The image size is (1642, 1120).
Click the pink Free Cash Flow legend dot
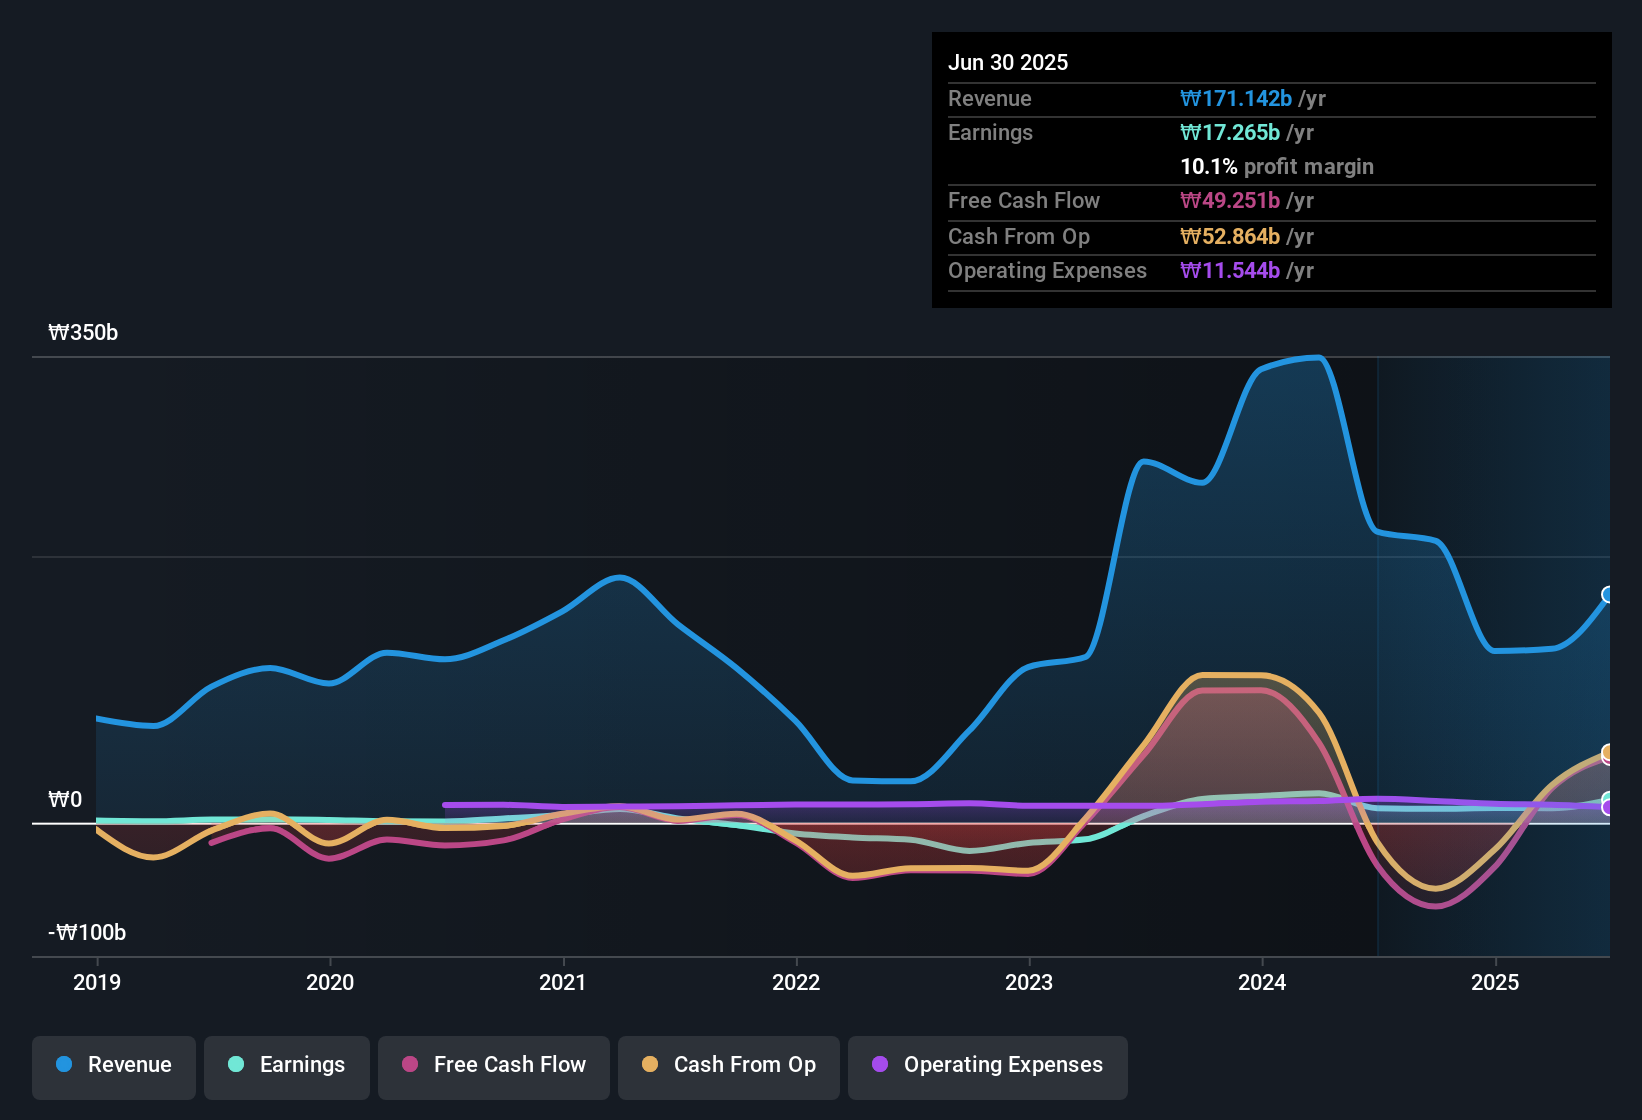410,1064
